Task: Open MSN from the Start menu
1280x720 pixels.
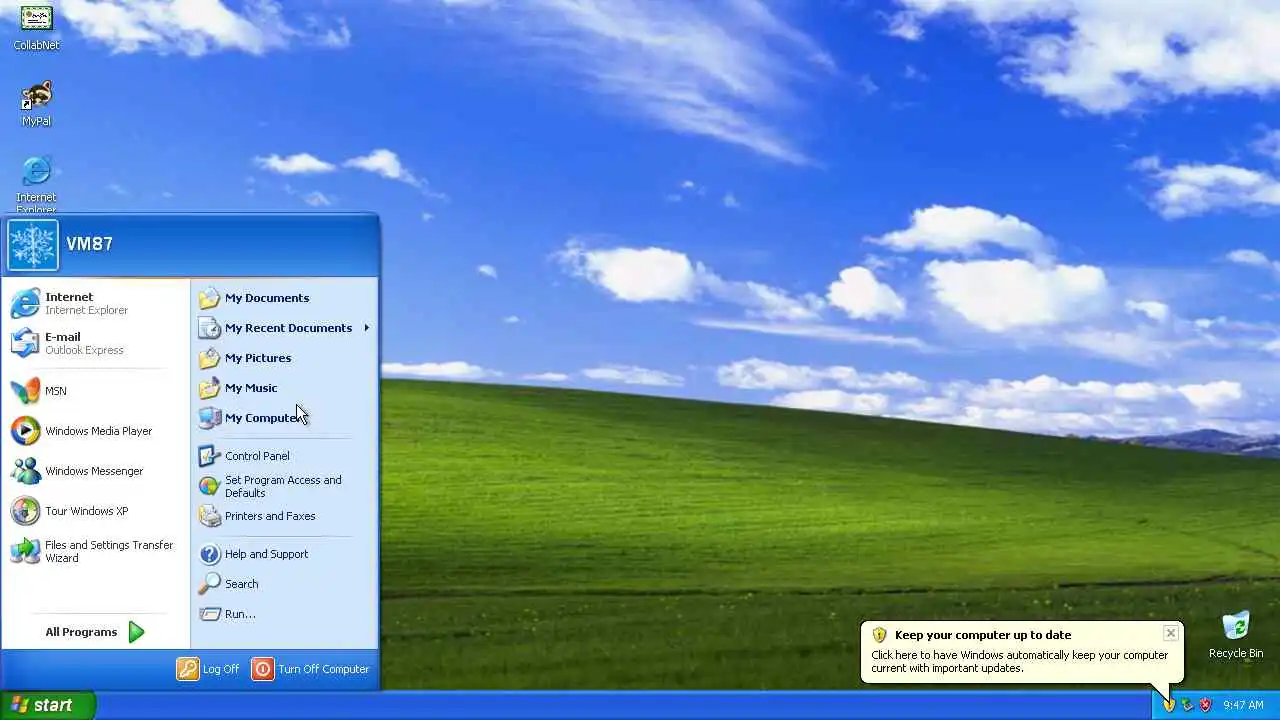Action: (96, 391)
